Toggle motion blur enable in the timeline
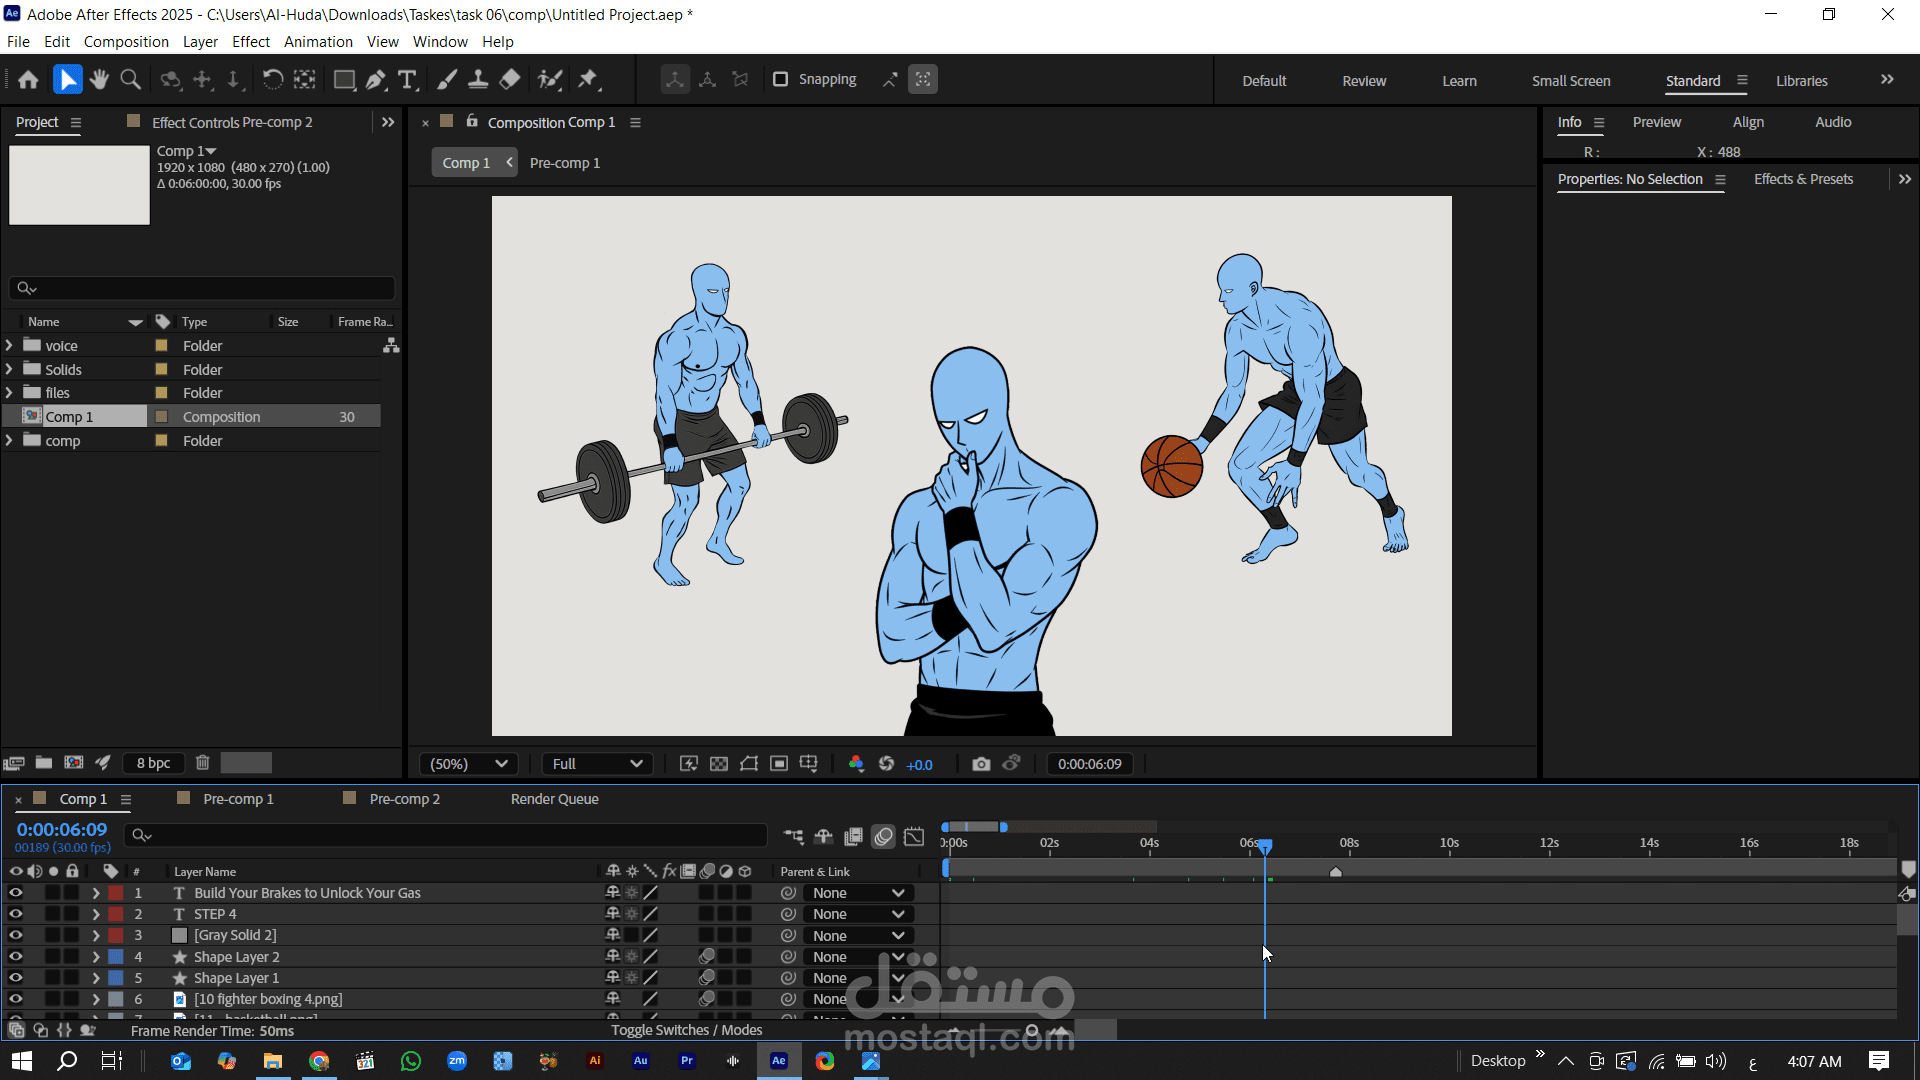The image size is (1920, 1080). point(883,836)
